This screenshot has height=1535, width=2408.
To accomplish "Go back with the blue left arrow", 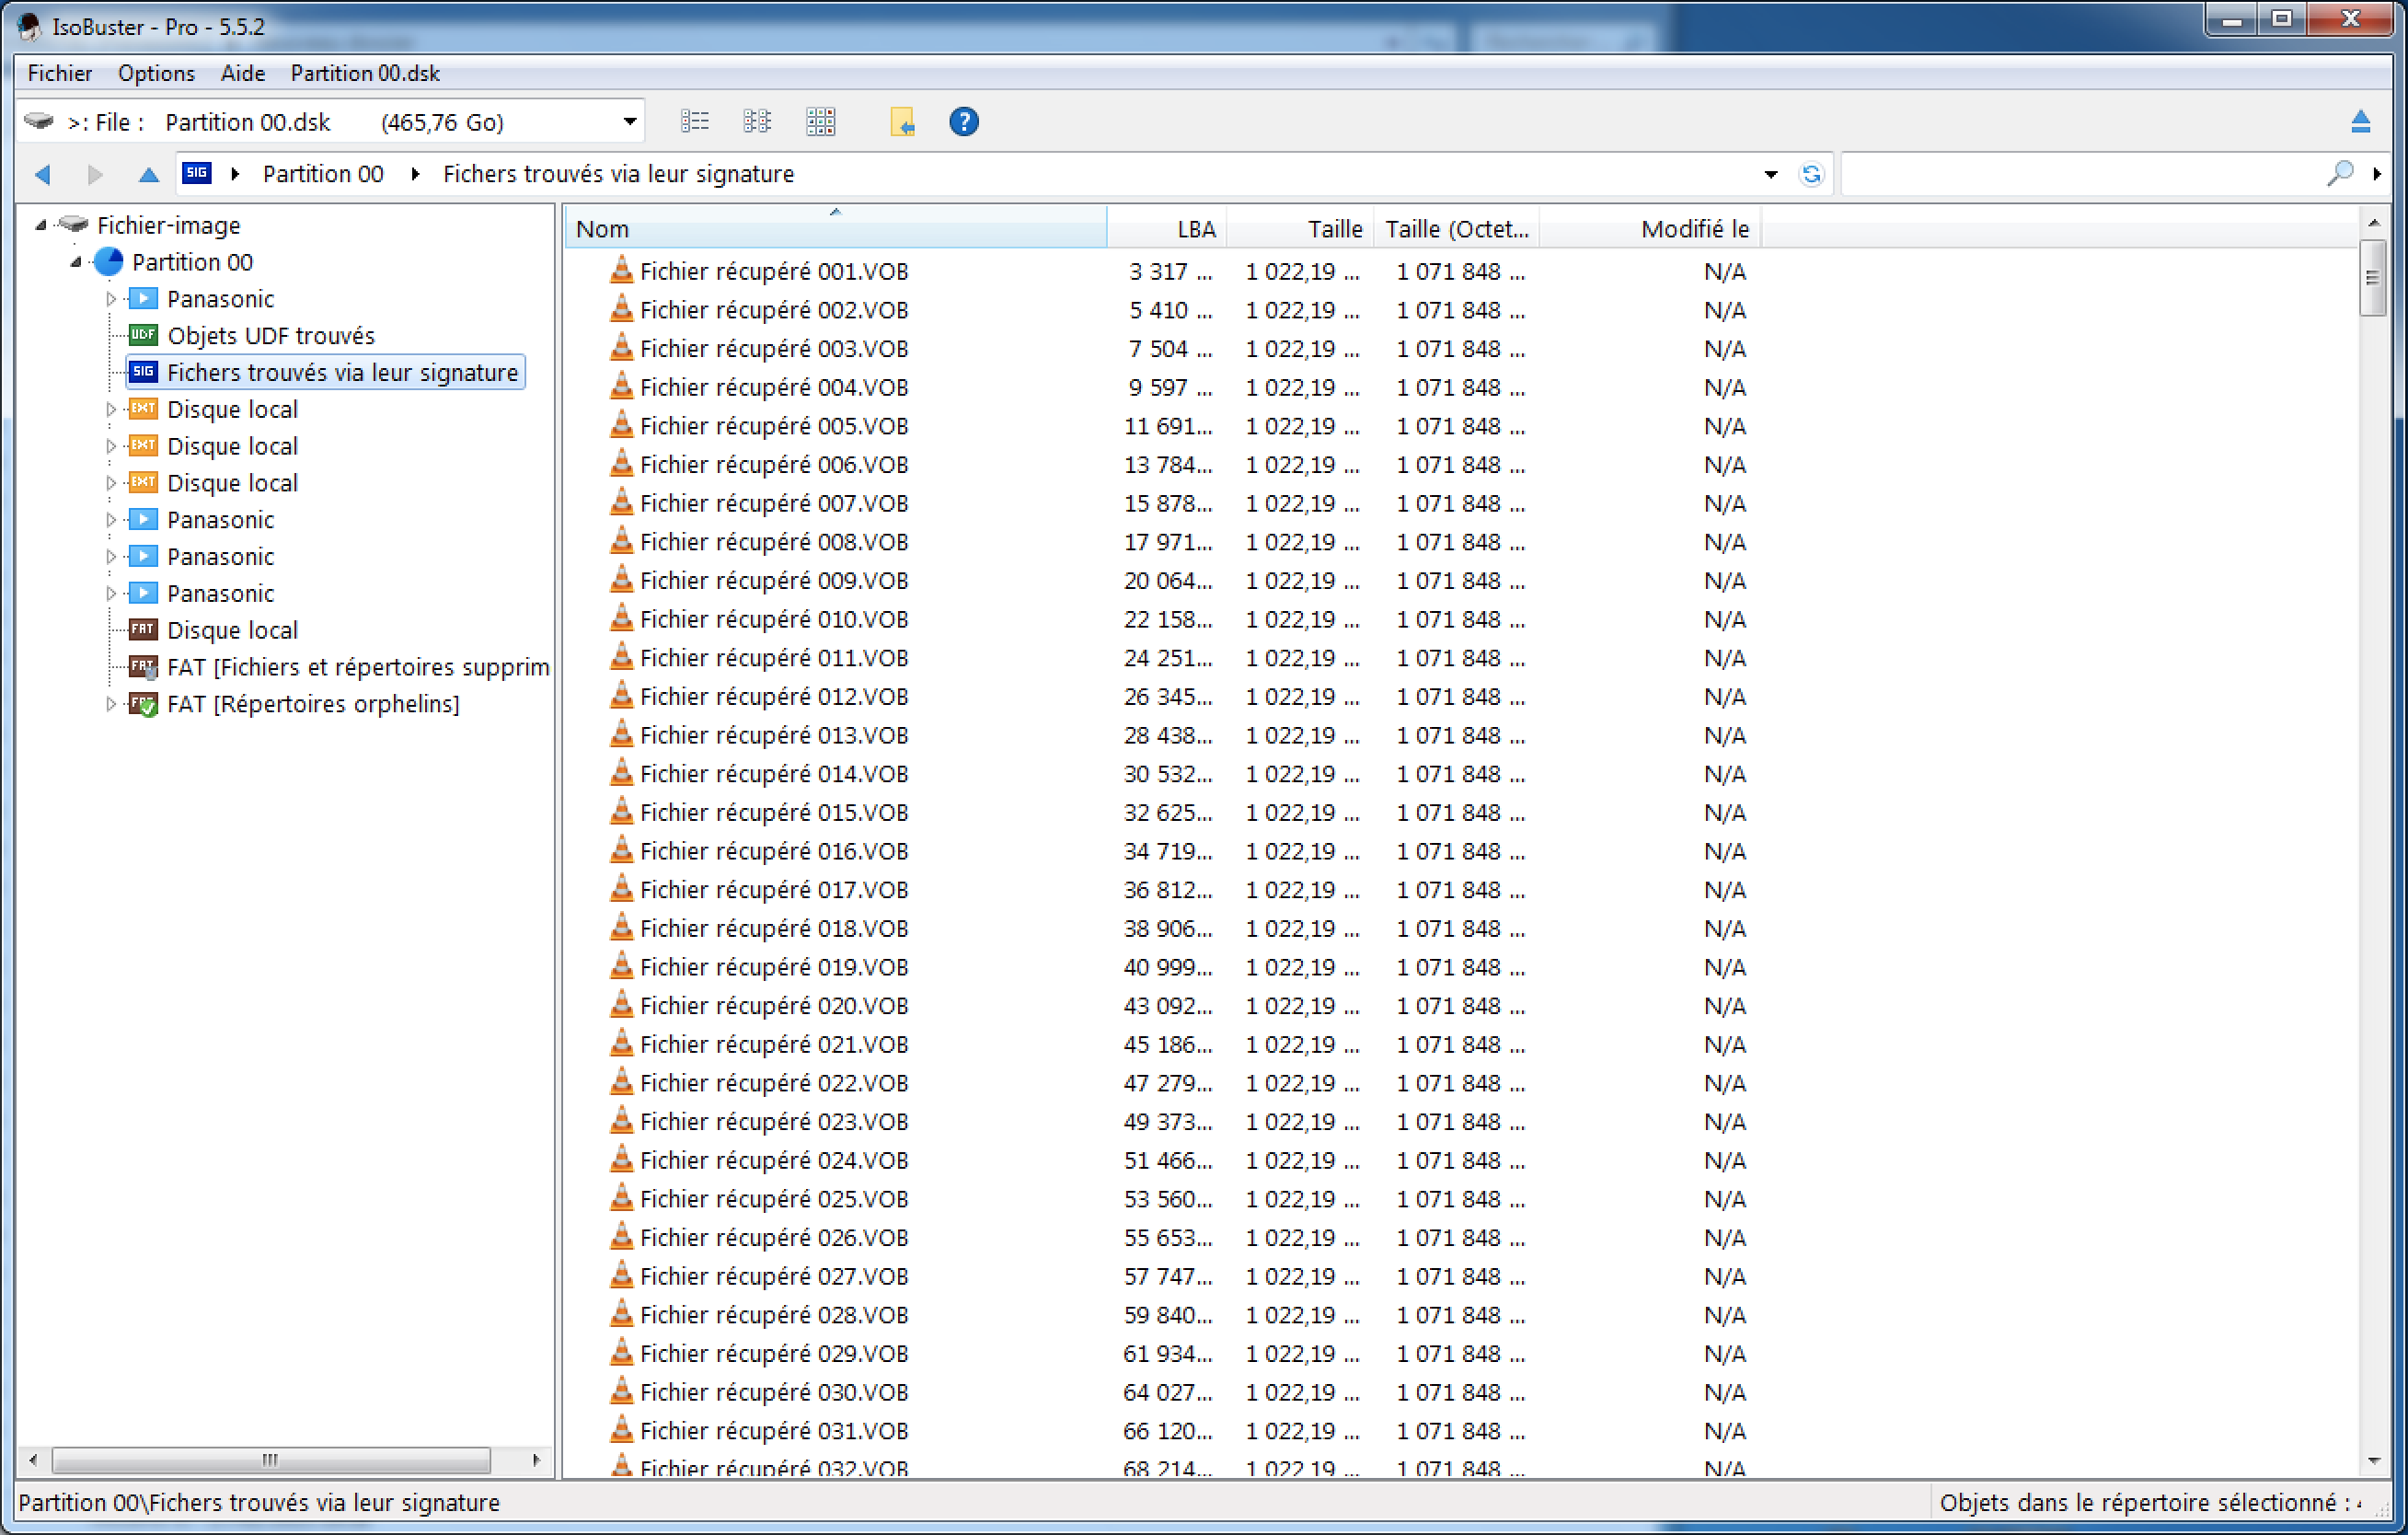I will click(42, 174).
